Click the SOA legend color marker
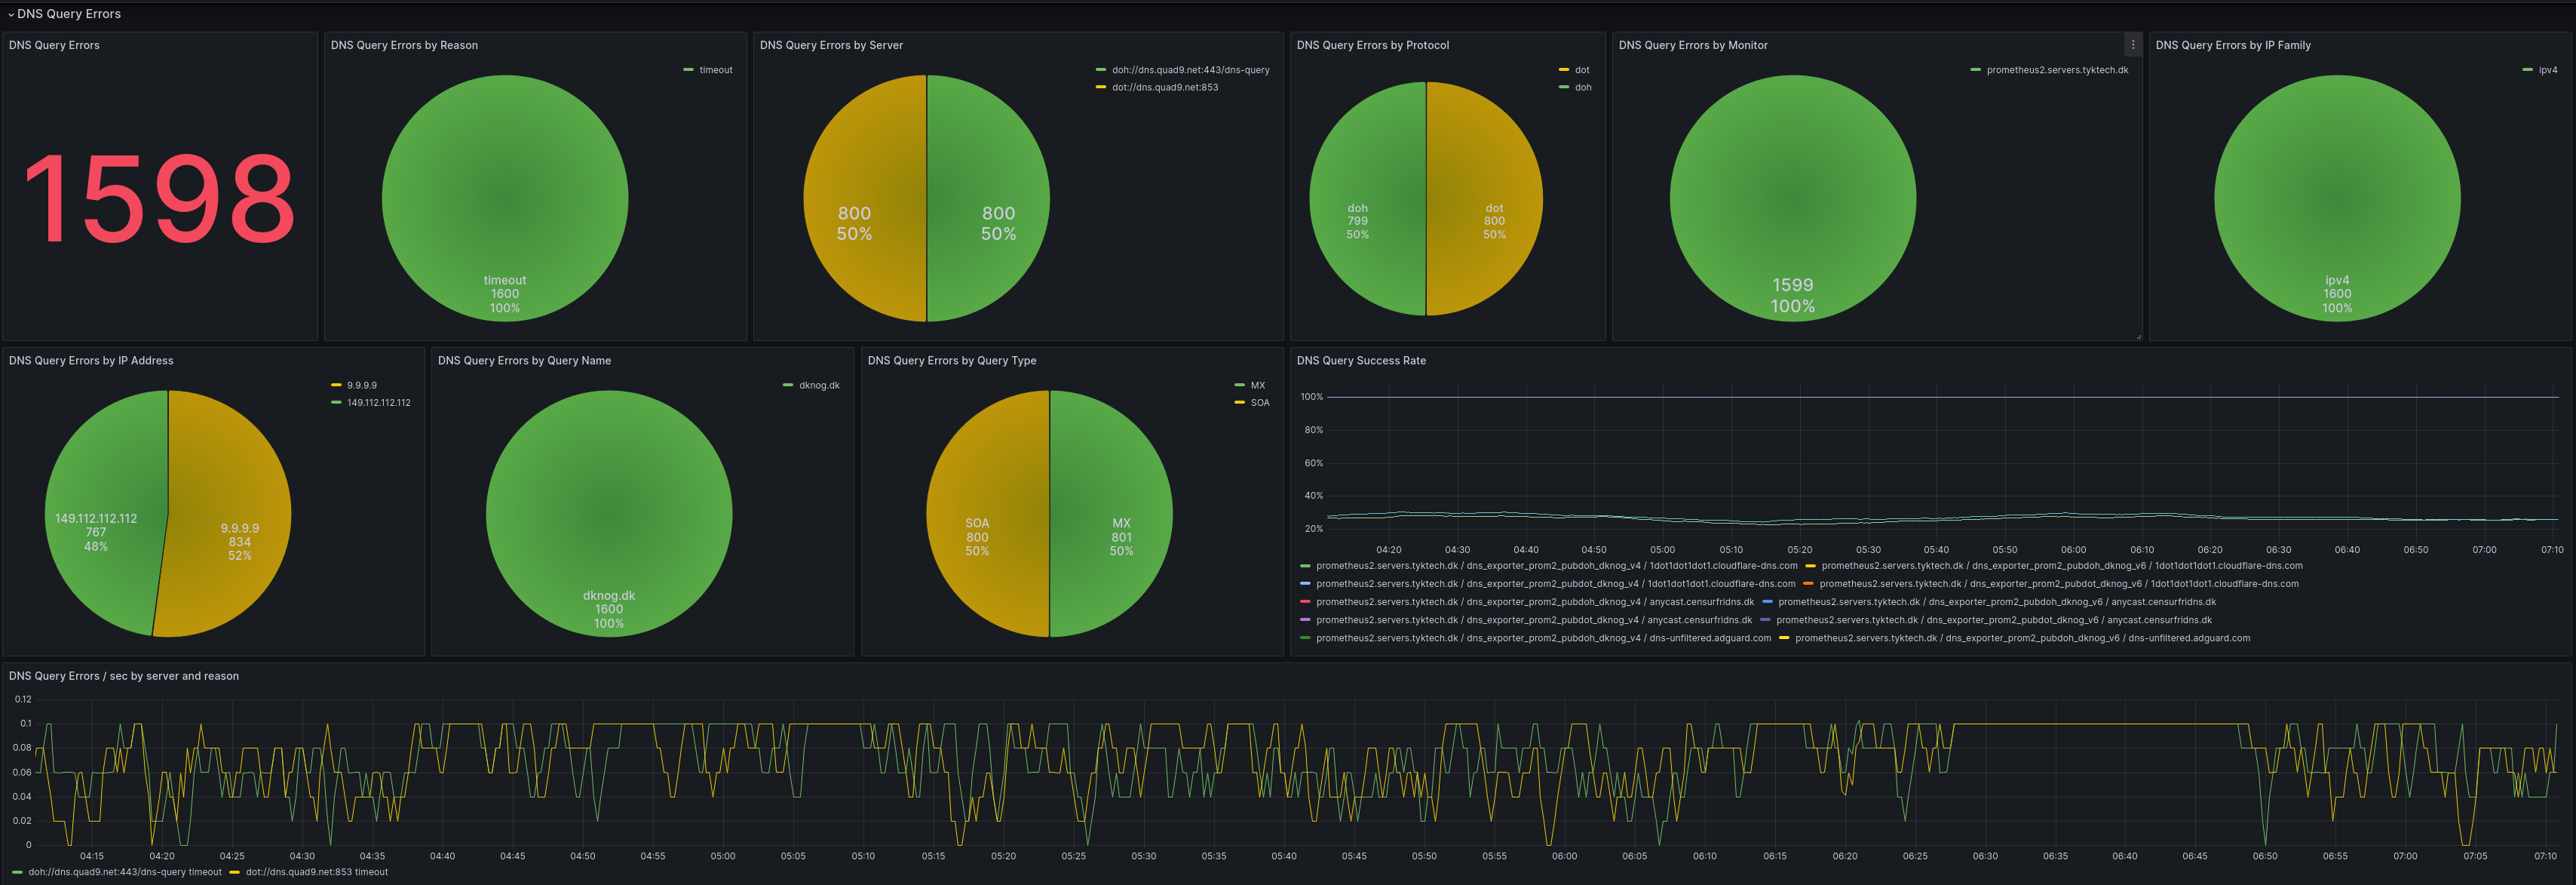Image resolution: width=2576 pixels, height=885 pixels. [x=1240, y=403]
